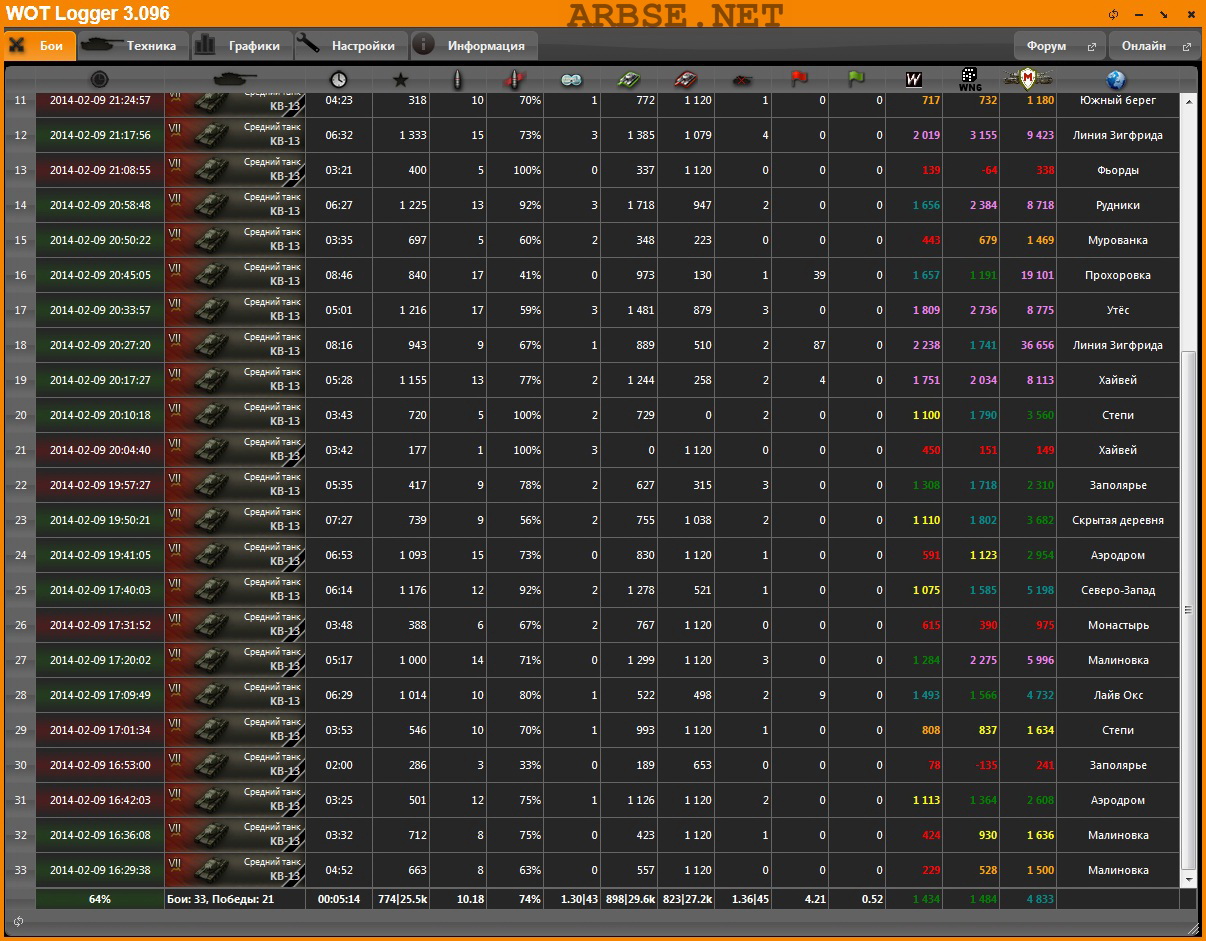Click the rating value 36 656

click(x=1037, y=345)
